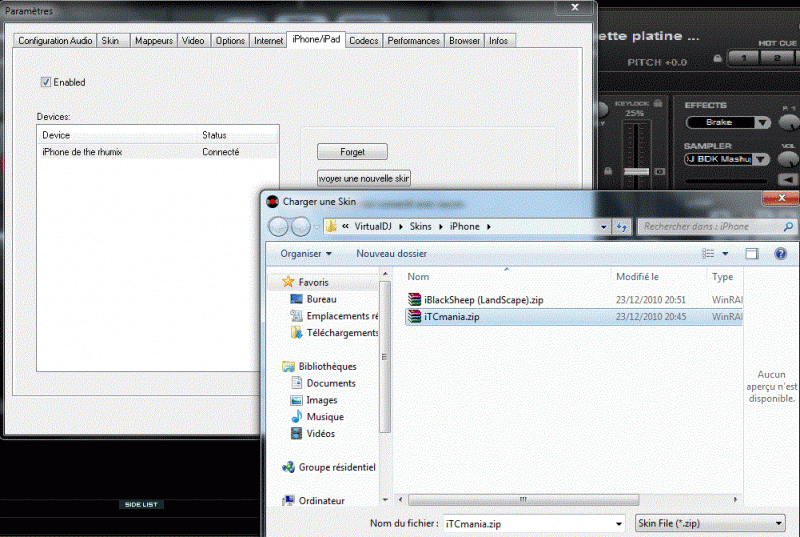The height and width of the screenshot is (537, 800).
Task: Expand the Effects Brake dropdown
Action: 762,123
